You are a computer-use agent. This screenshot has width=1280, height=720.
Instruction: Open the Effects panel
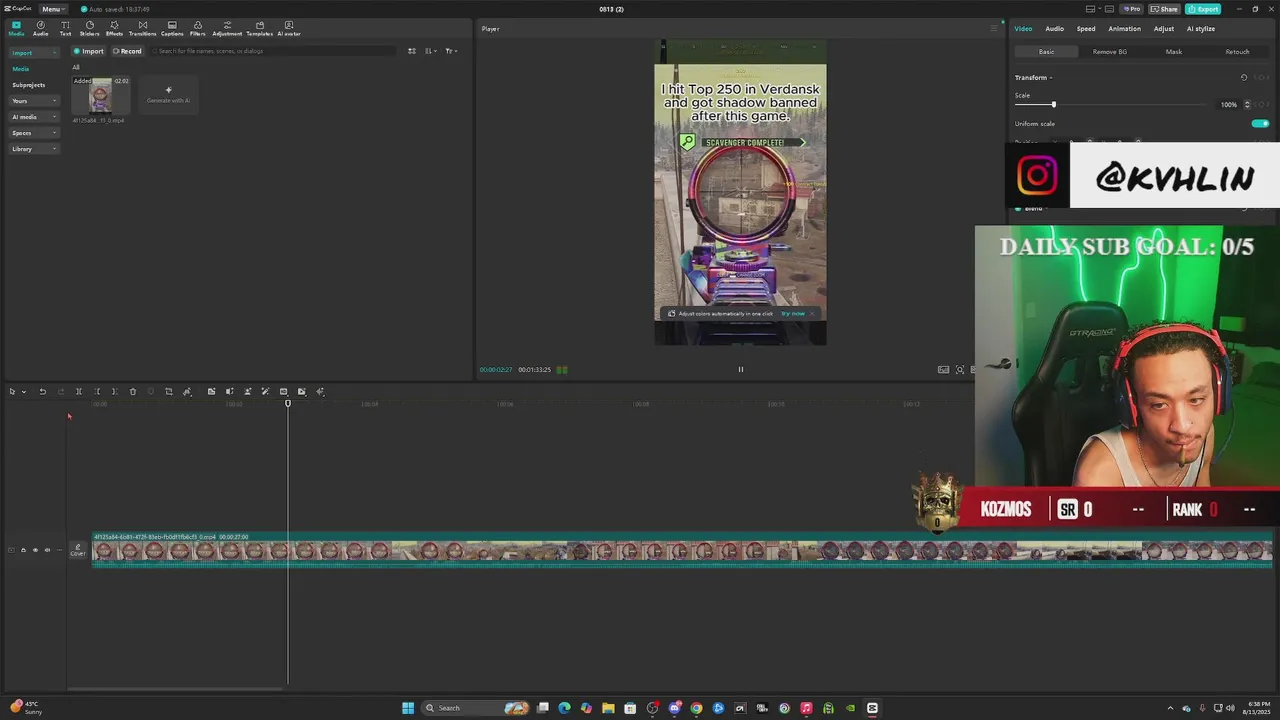tap(114, 28)
